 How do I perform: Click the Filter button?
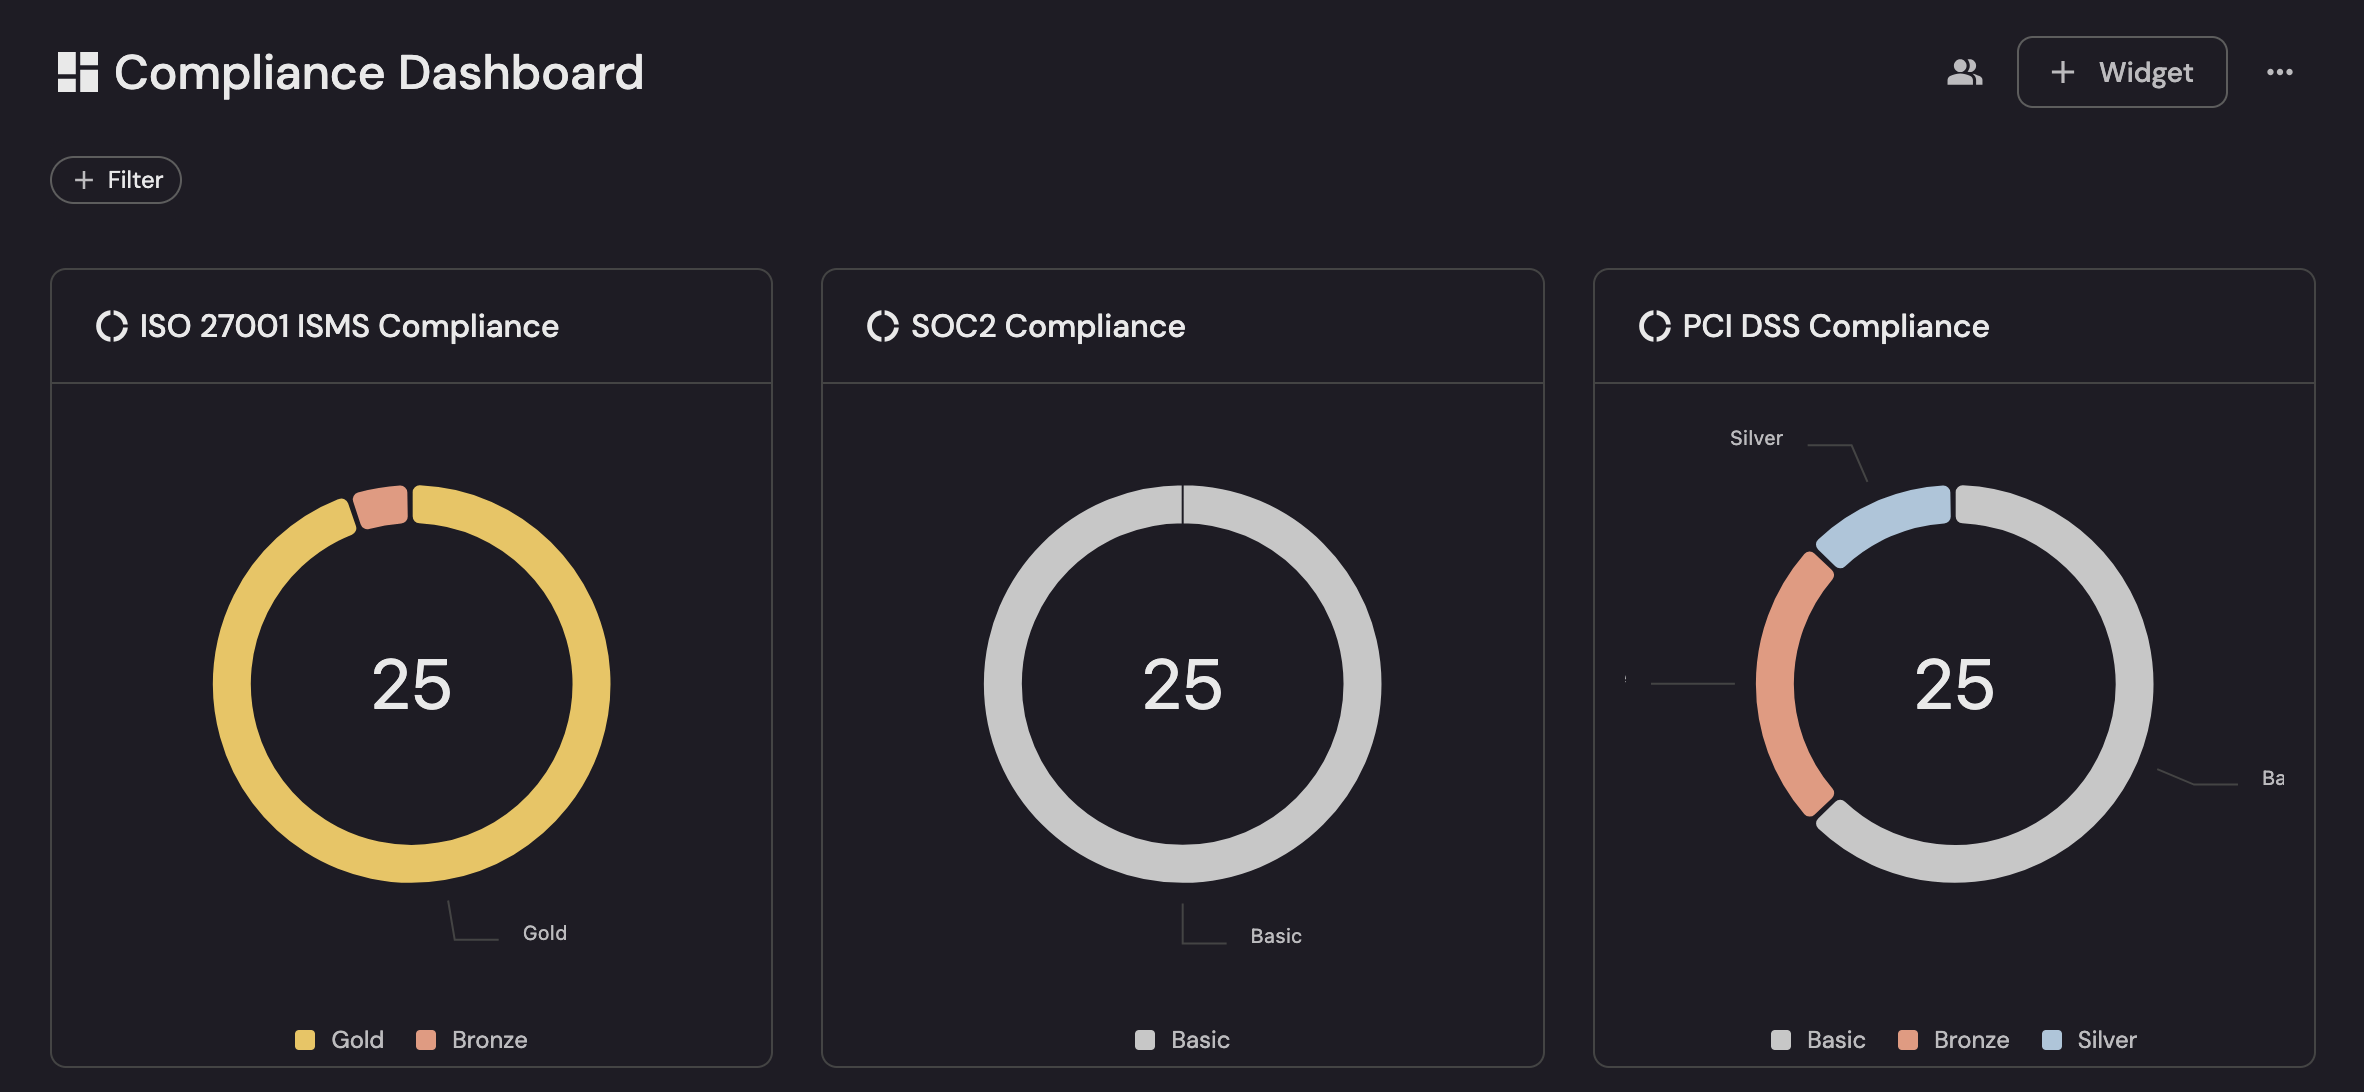pos(116,180)
